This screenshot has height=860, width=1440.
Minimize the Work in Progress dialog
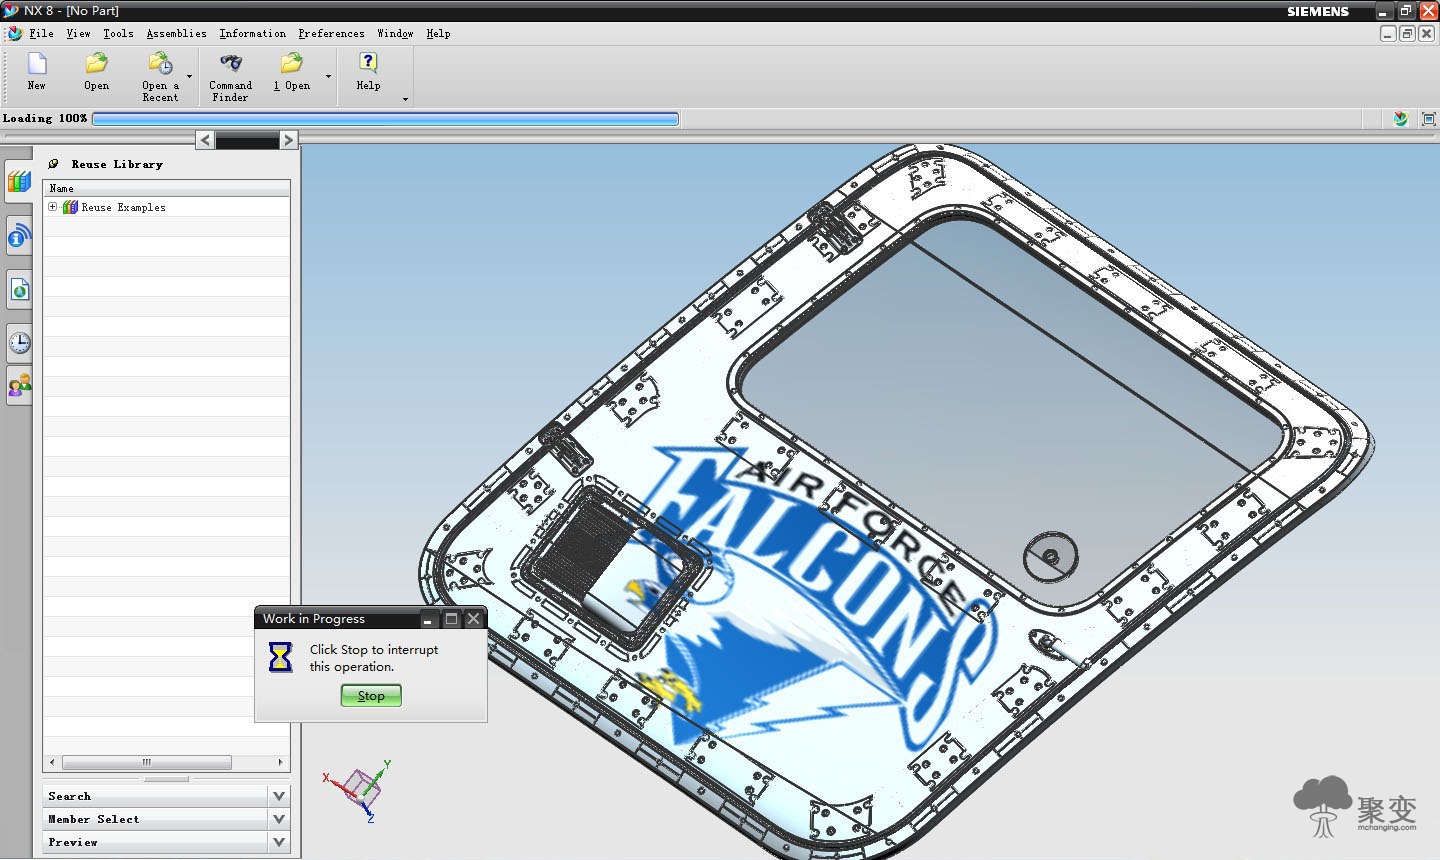pyautogui.click(x=428, y=619)
